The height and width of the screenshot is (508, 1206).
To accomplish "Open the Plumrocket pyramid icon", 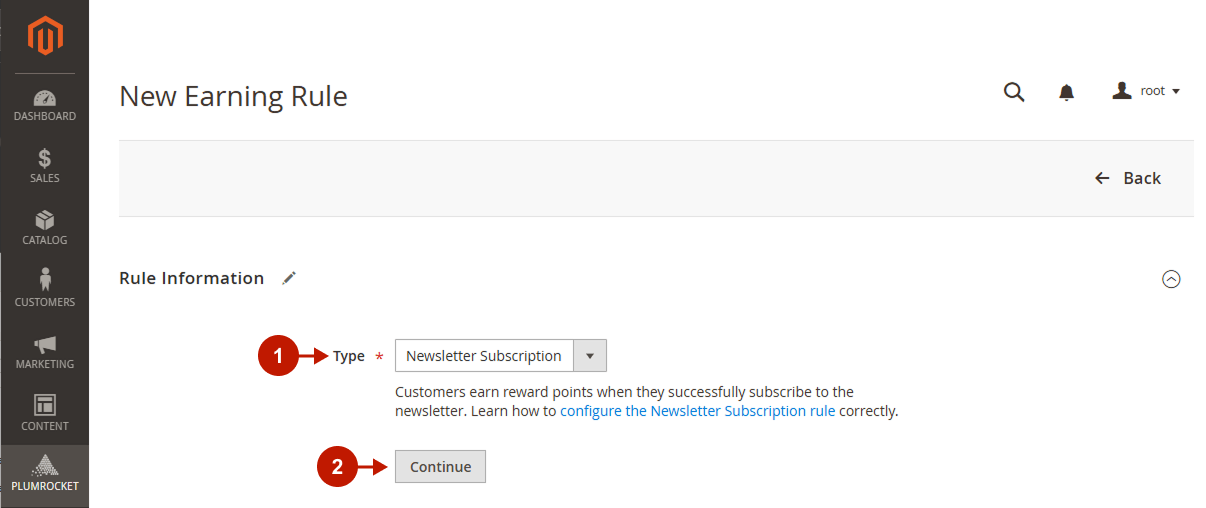I will point(45,466).
